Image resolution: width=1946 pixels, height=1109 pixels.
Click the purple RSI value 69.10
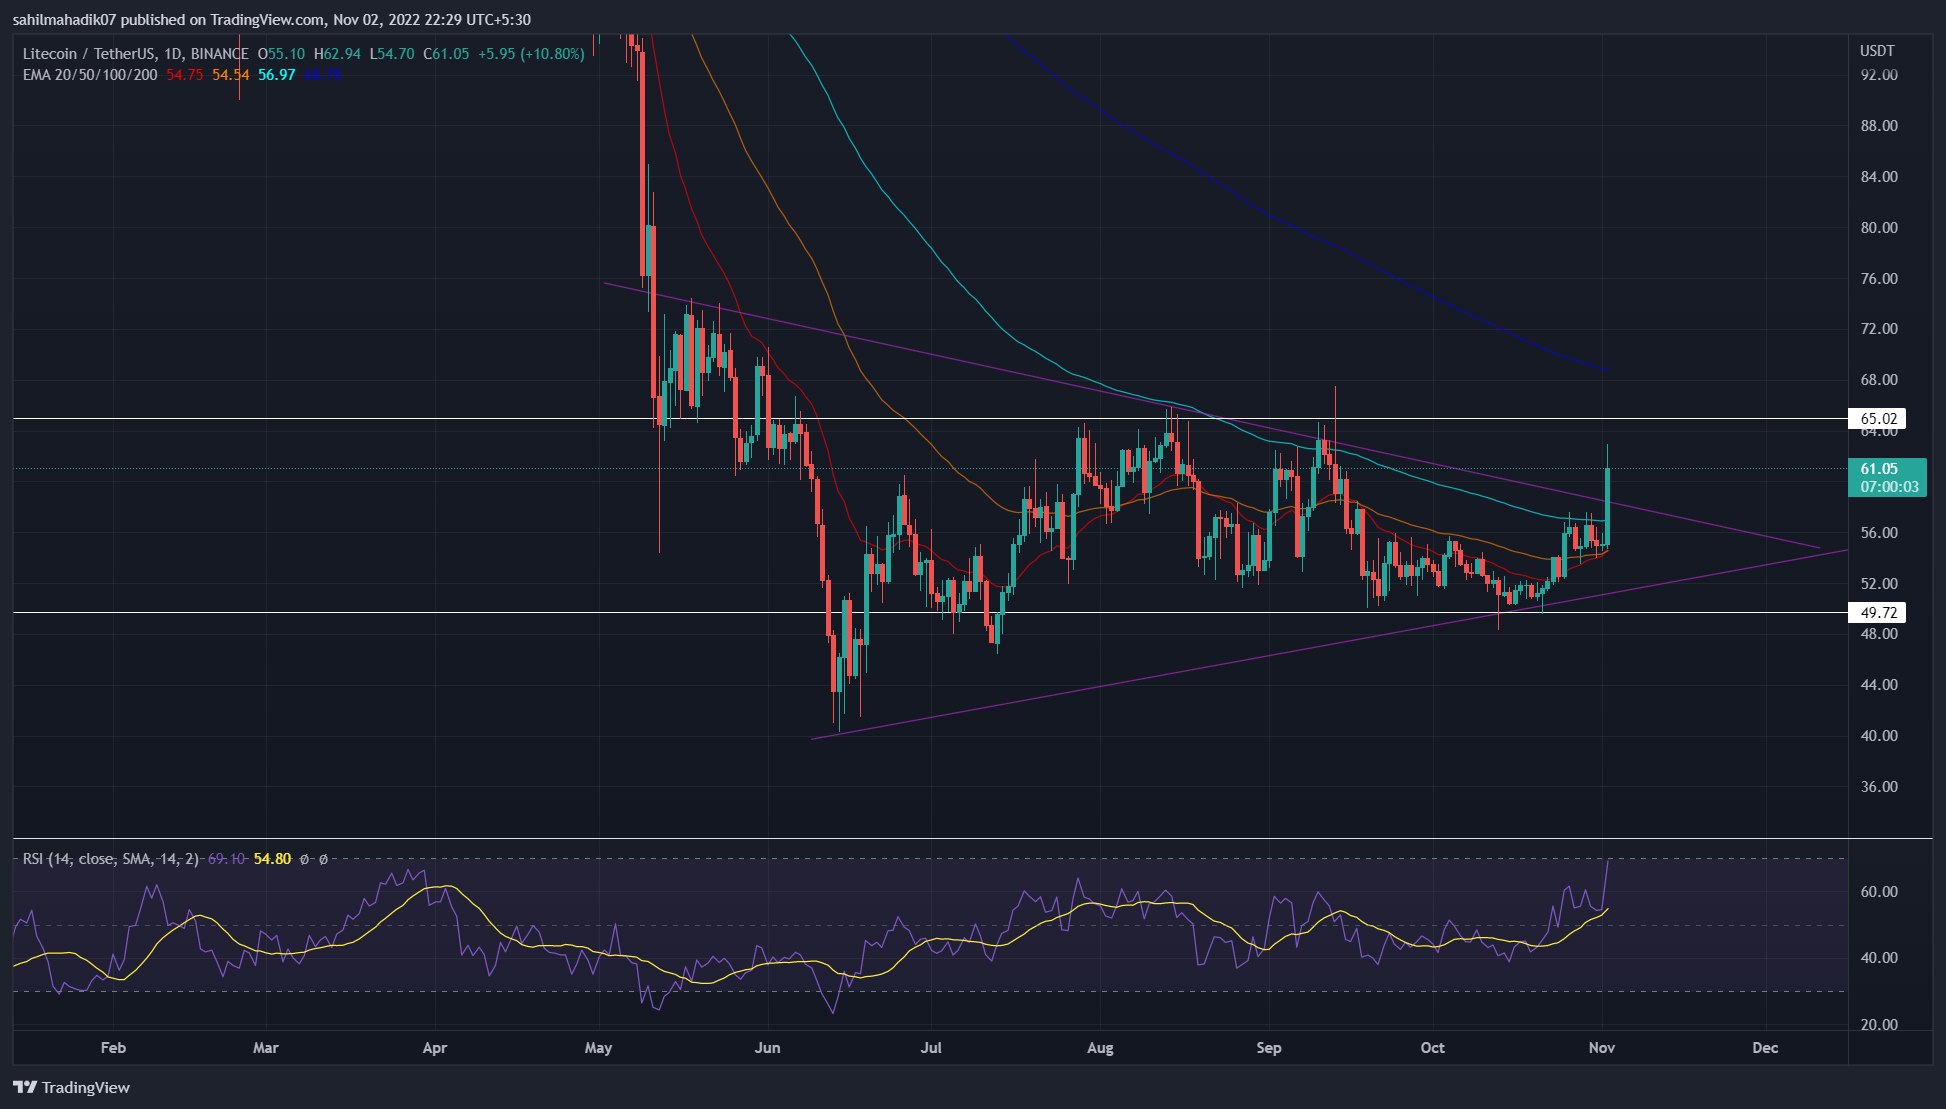(x=226, y=859)
